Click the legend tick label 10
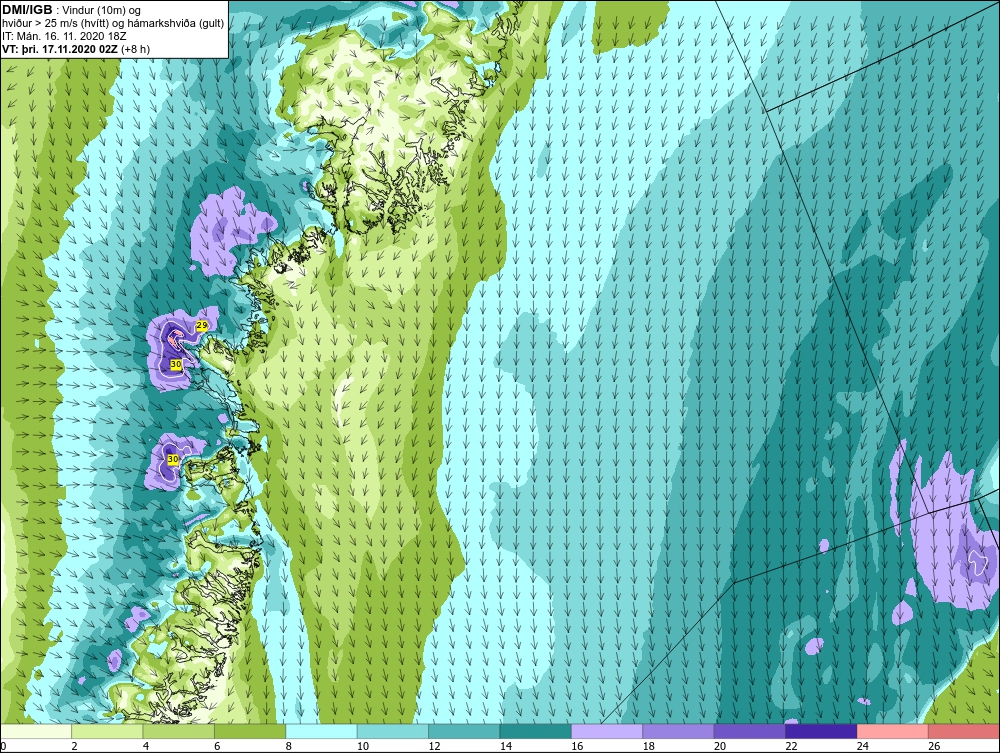Image resolution: width=1000 pixels, height=753 pixels. coord(363,746)
